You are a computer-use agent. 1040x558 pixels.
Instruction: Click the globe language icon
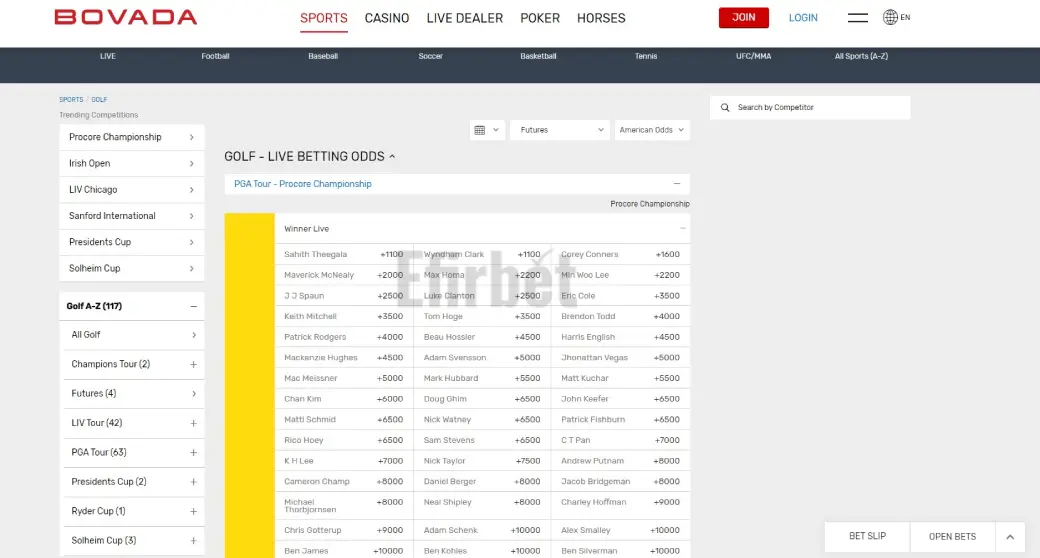pos(890,17)
